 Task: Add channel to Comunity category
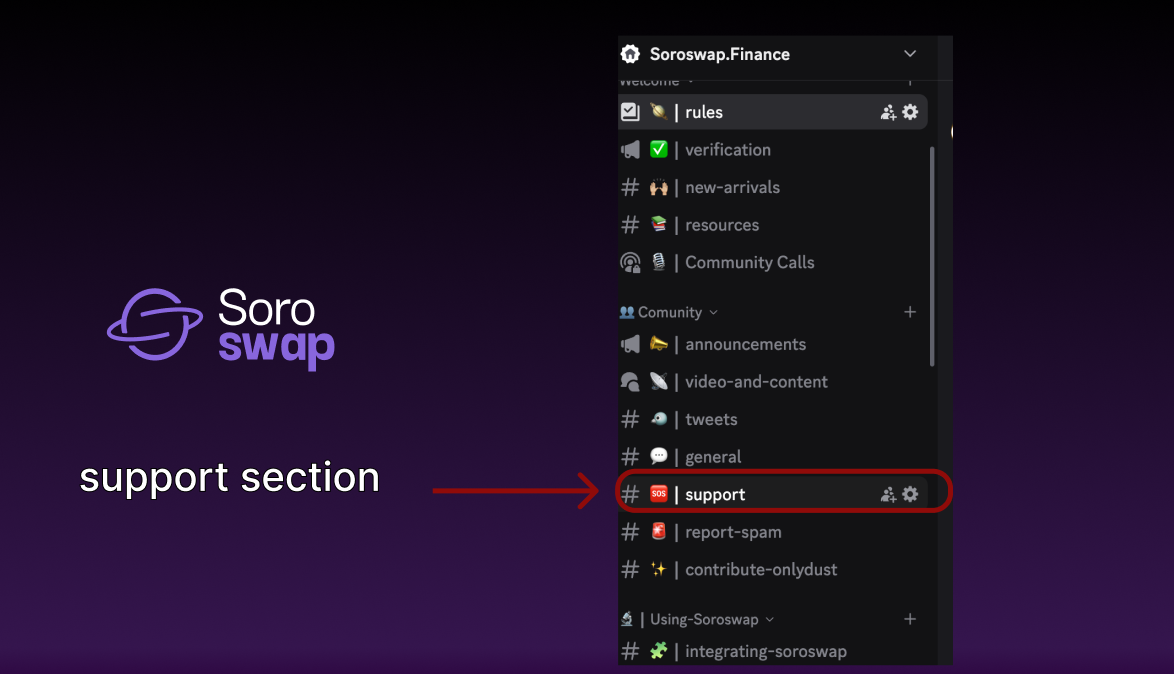910,312
